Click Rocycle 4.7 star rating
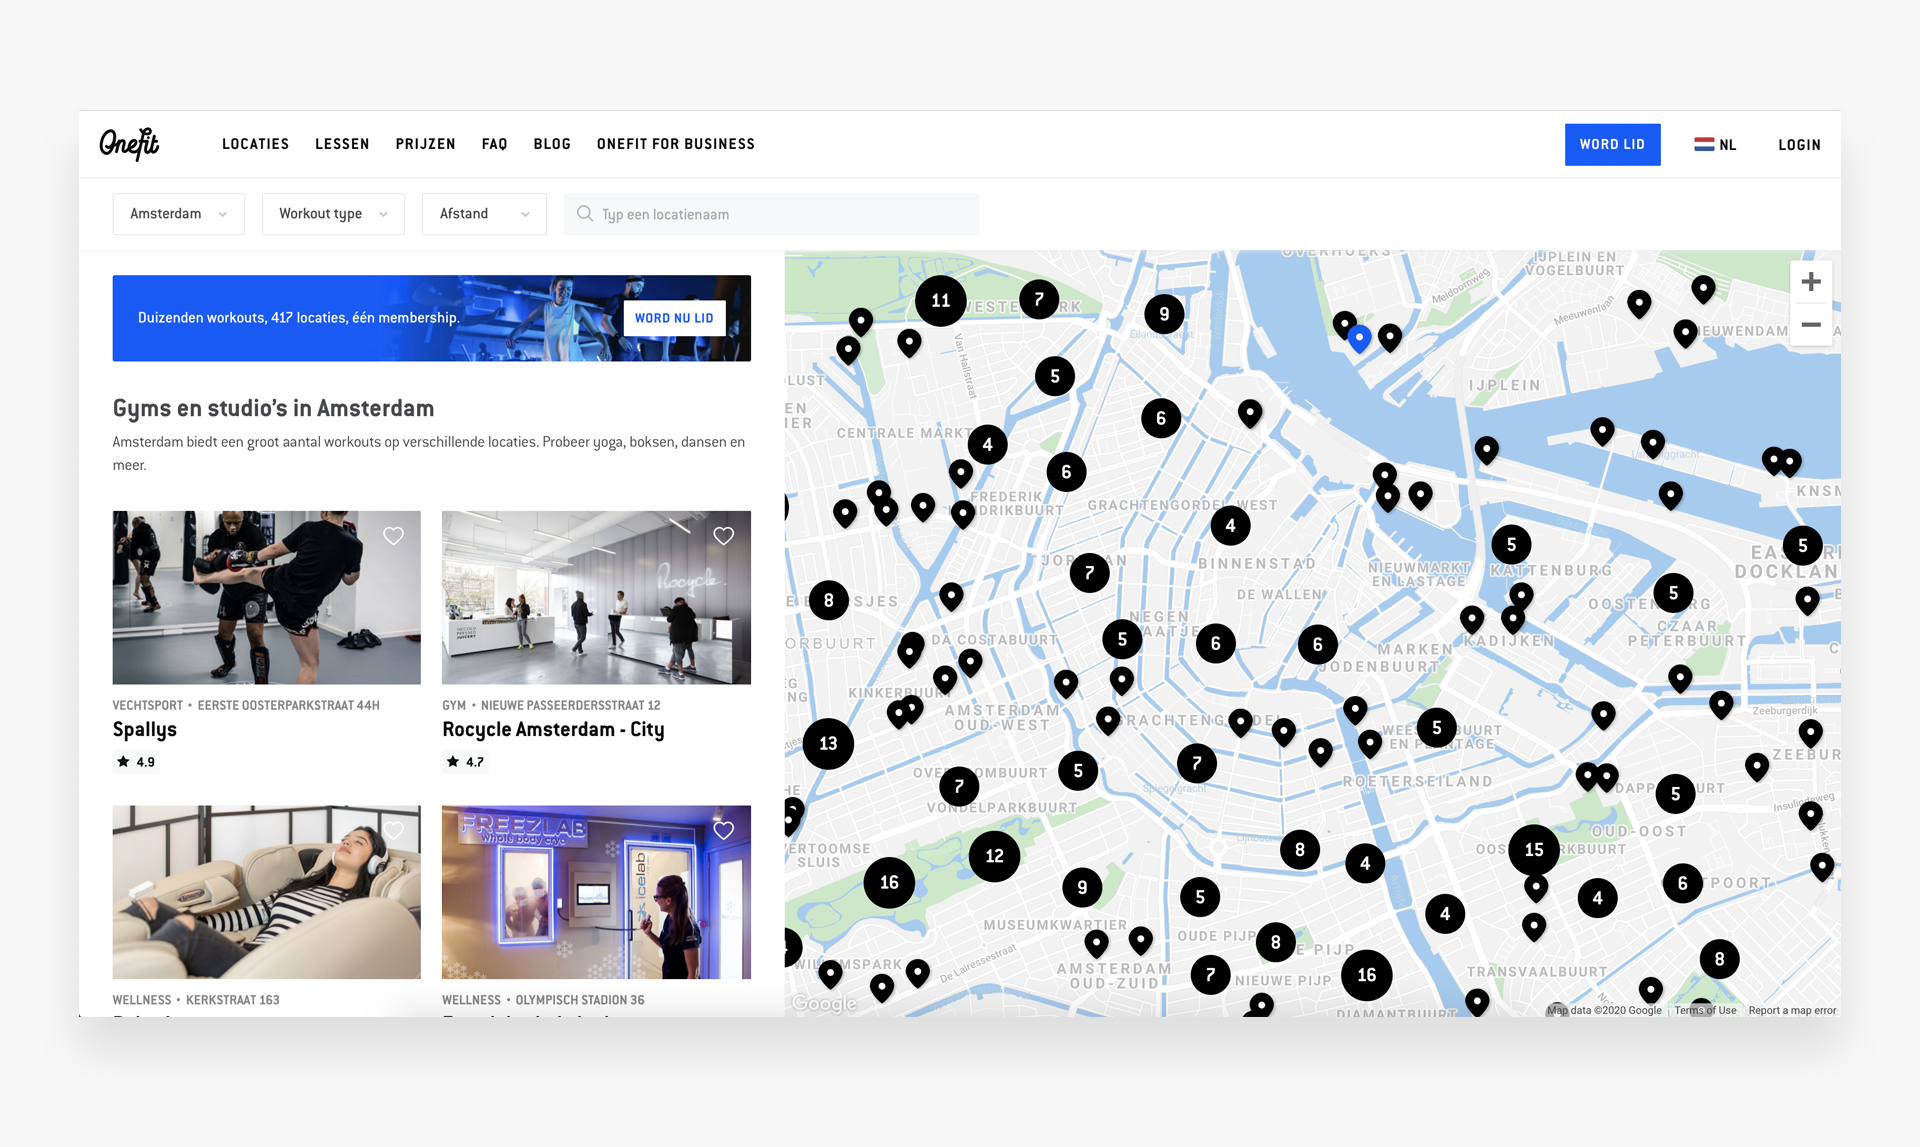Screen dimensions: 1920x1147 [x=466, y=762]
